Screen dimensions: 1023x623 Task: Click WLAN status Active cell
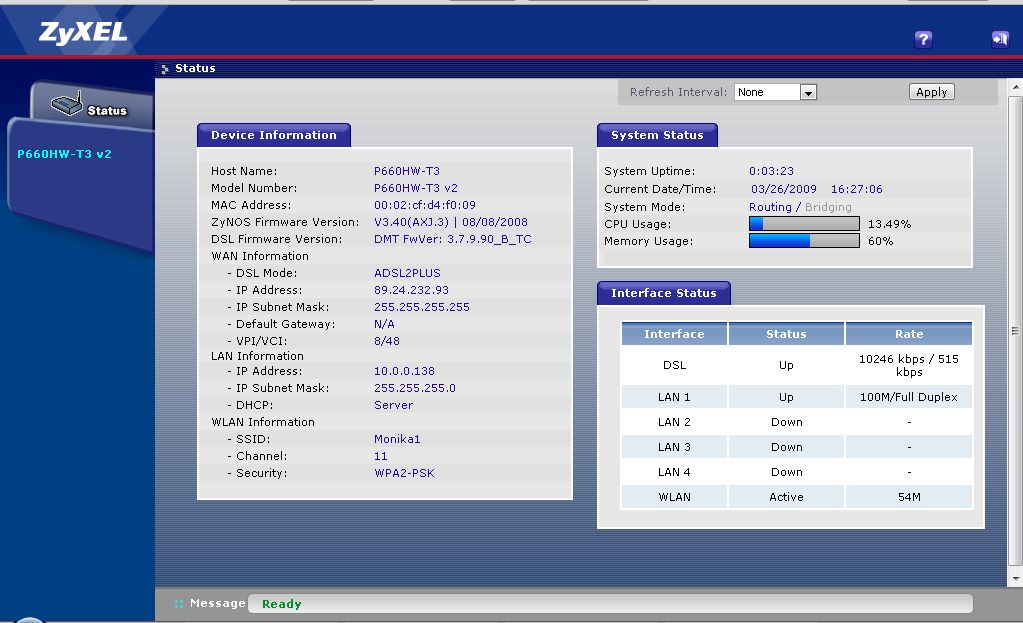[786, 497]
